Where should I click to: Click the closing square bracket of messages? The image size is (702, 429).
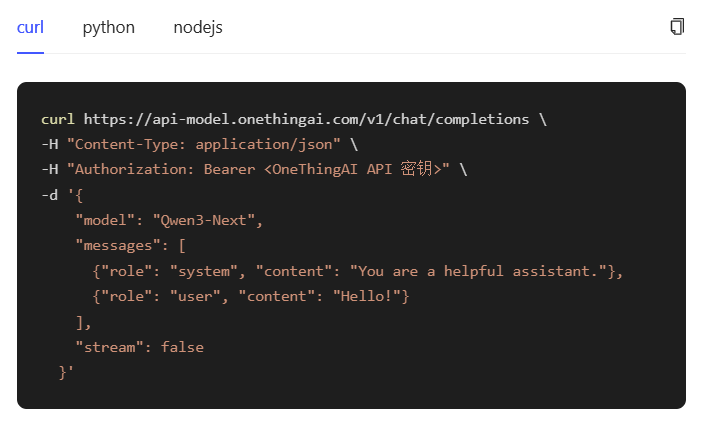(x=80, y=322)
